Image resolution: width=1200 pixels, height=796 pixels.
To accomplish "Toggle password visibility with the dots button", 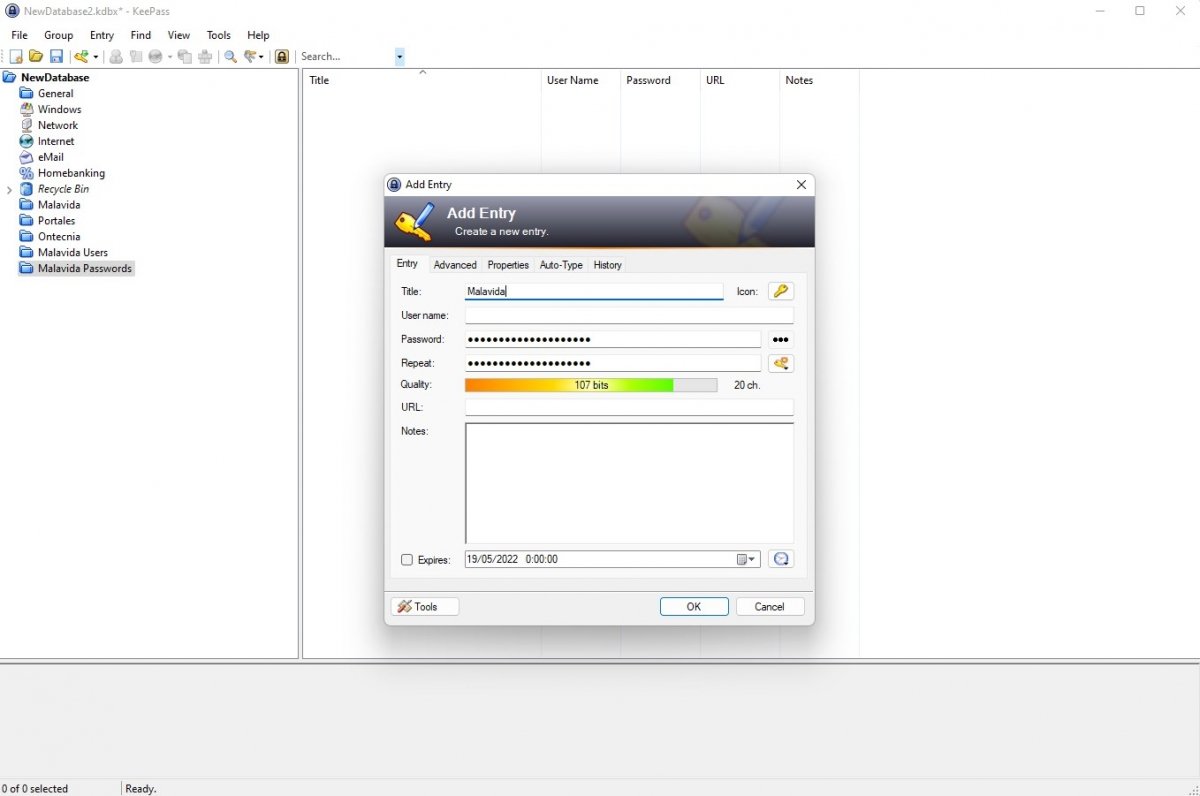I will point(781,339).
